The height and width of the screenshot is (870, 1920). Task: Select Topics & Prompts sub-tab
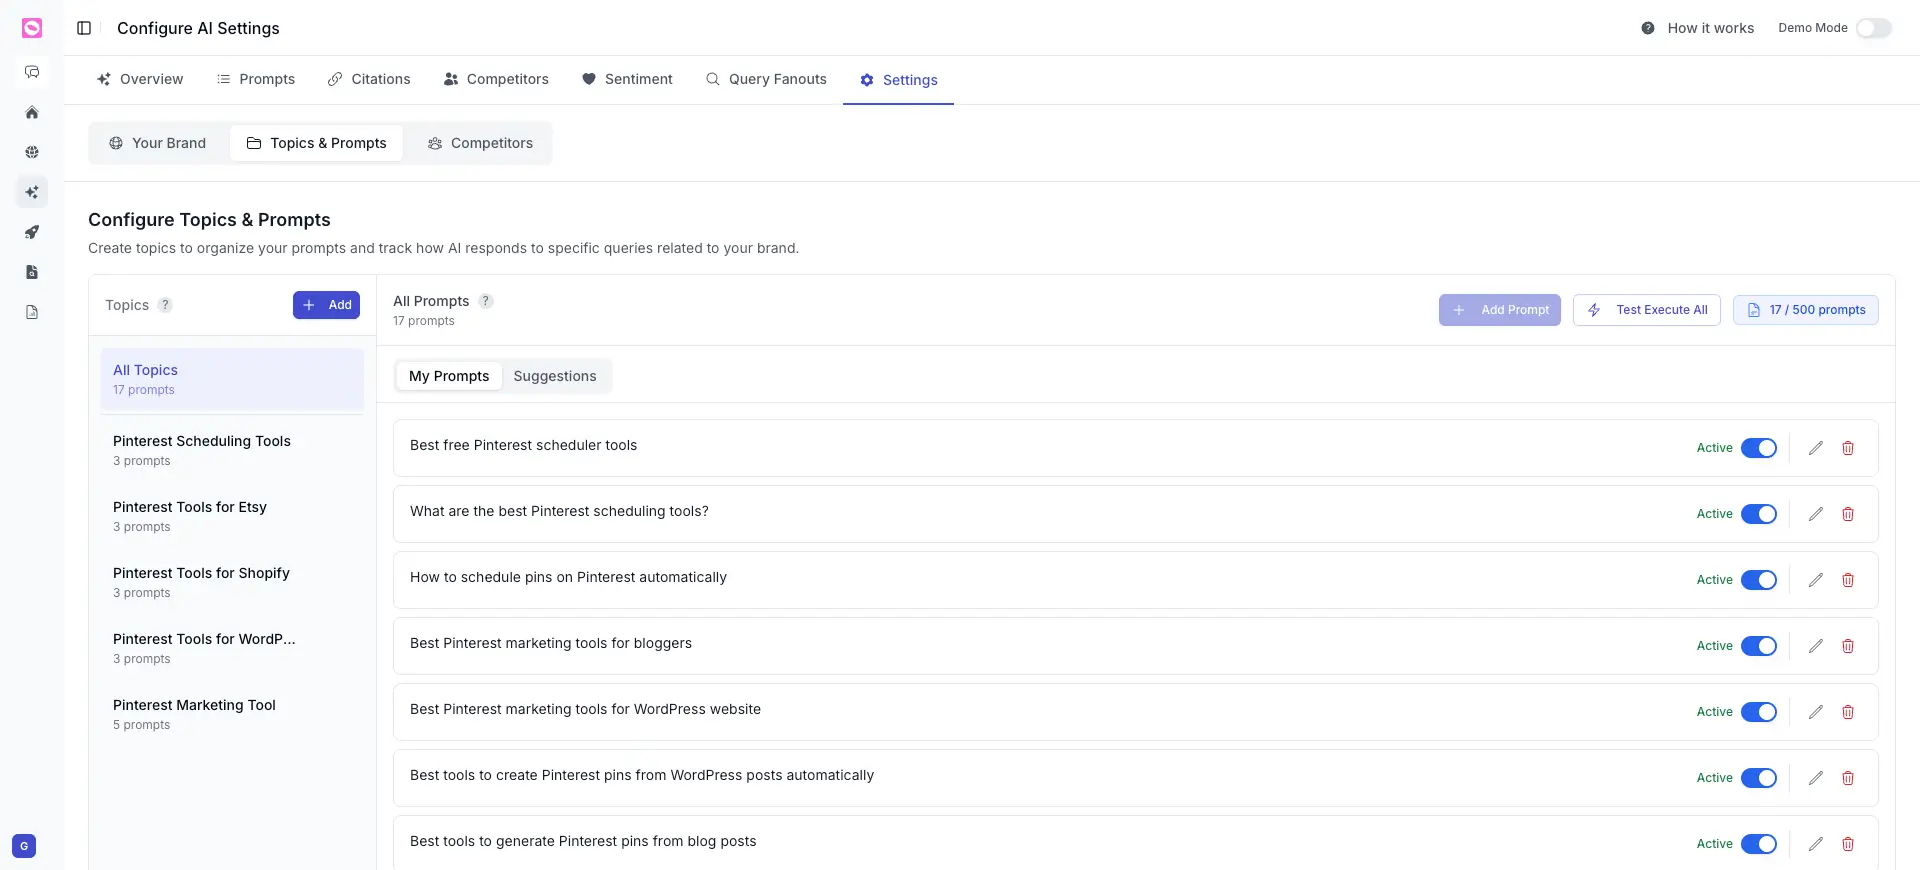point(316,143)
